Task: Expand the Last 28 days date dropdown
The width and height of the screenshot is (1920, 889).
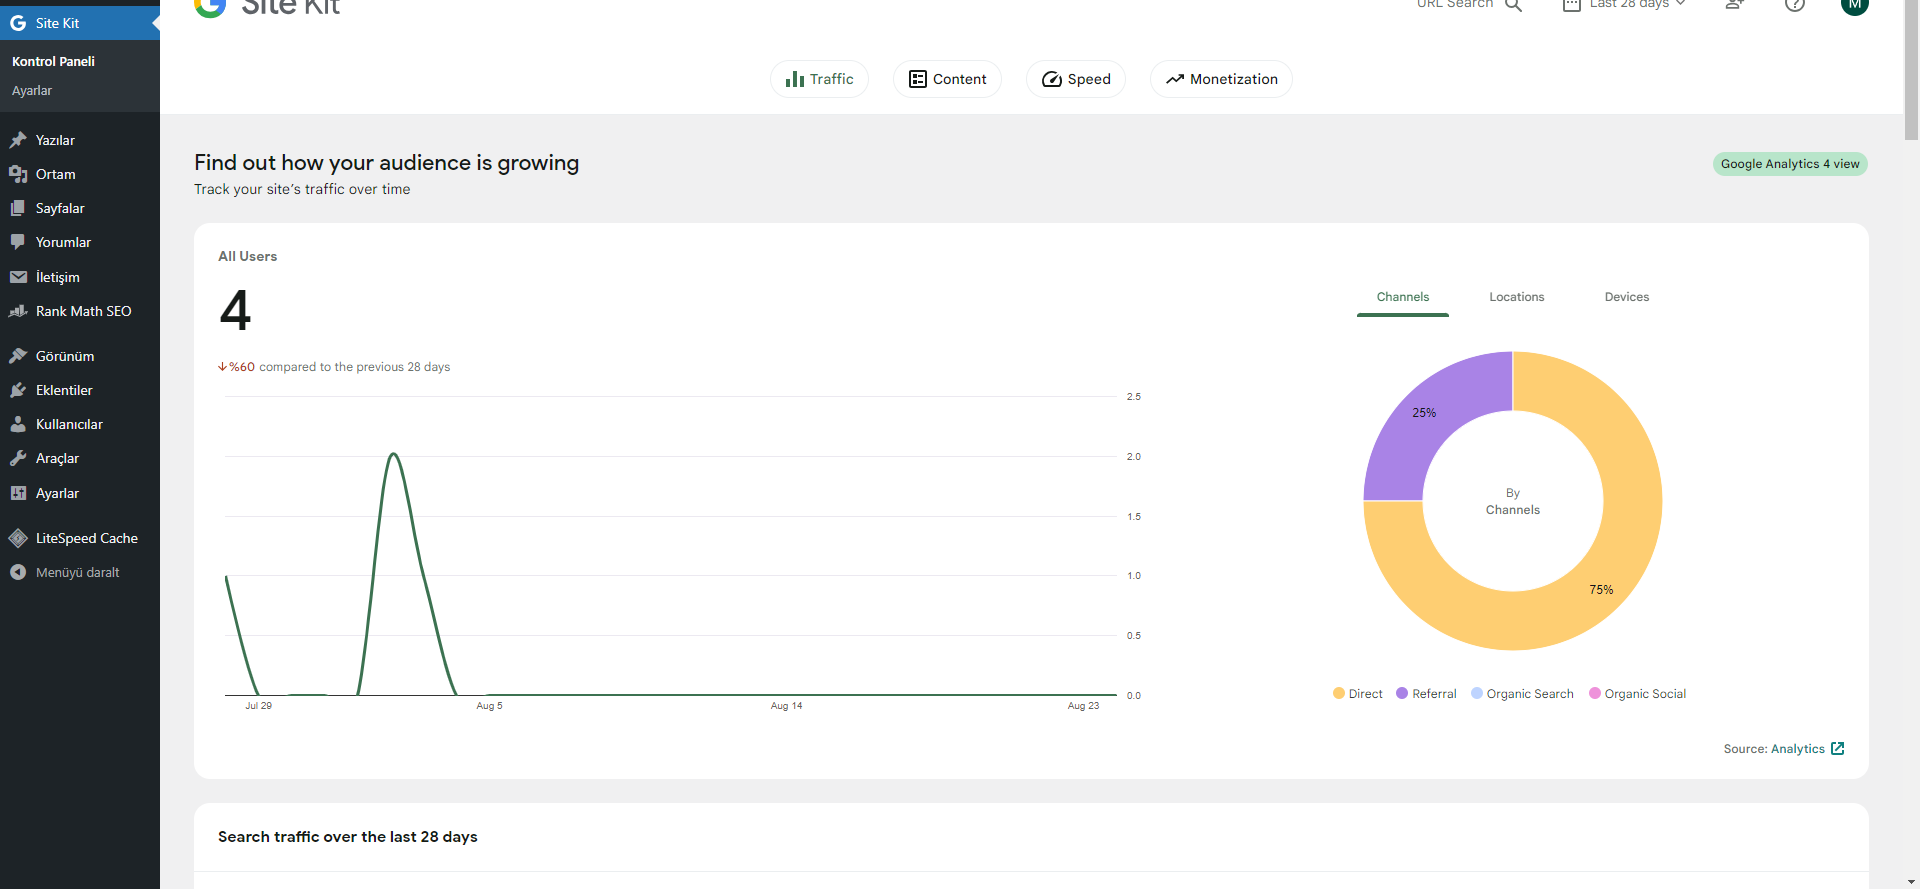Action: point(1624,5)
